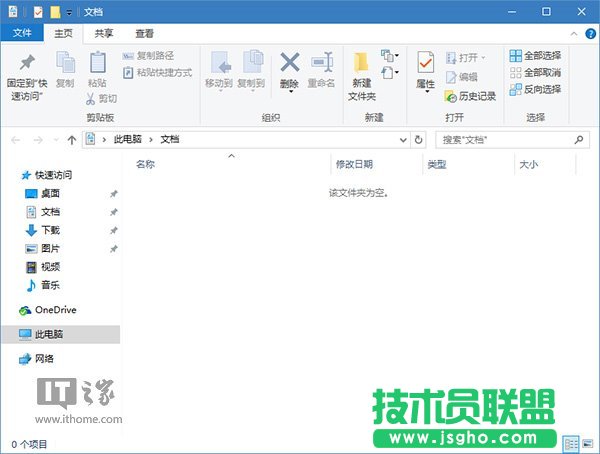Image resolution: width=600 pixels, height=454 pixels.
Task: Click Select none (全部取消)
Action: [535, 72]
